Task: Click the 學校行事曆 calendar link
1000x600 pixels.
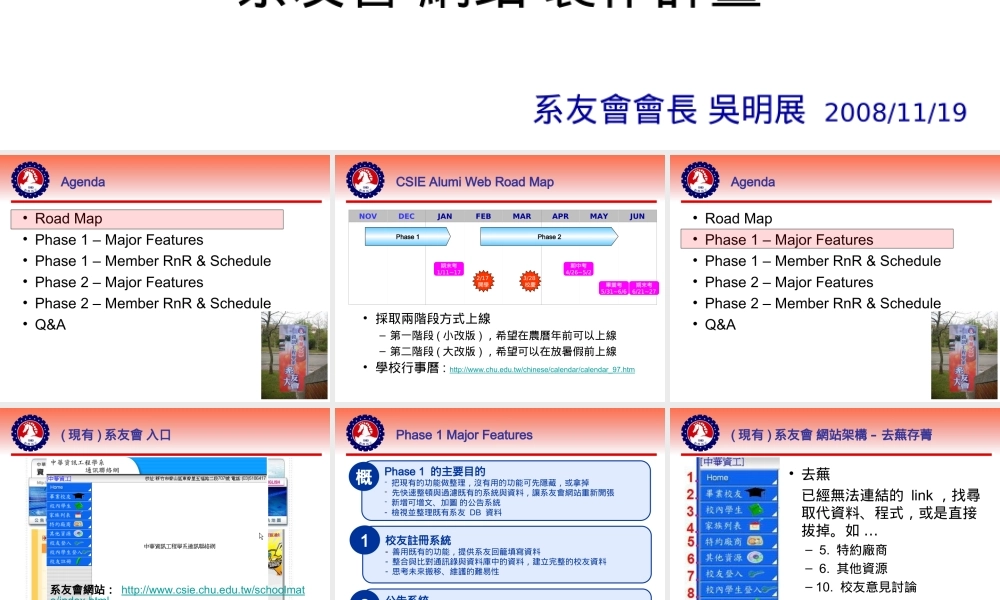Action: click(543, 368)
